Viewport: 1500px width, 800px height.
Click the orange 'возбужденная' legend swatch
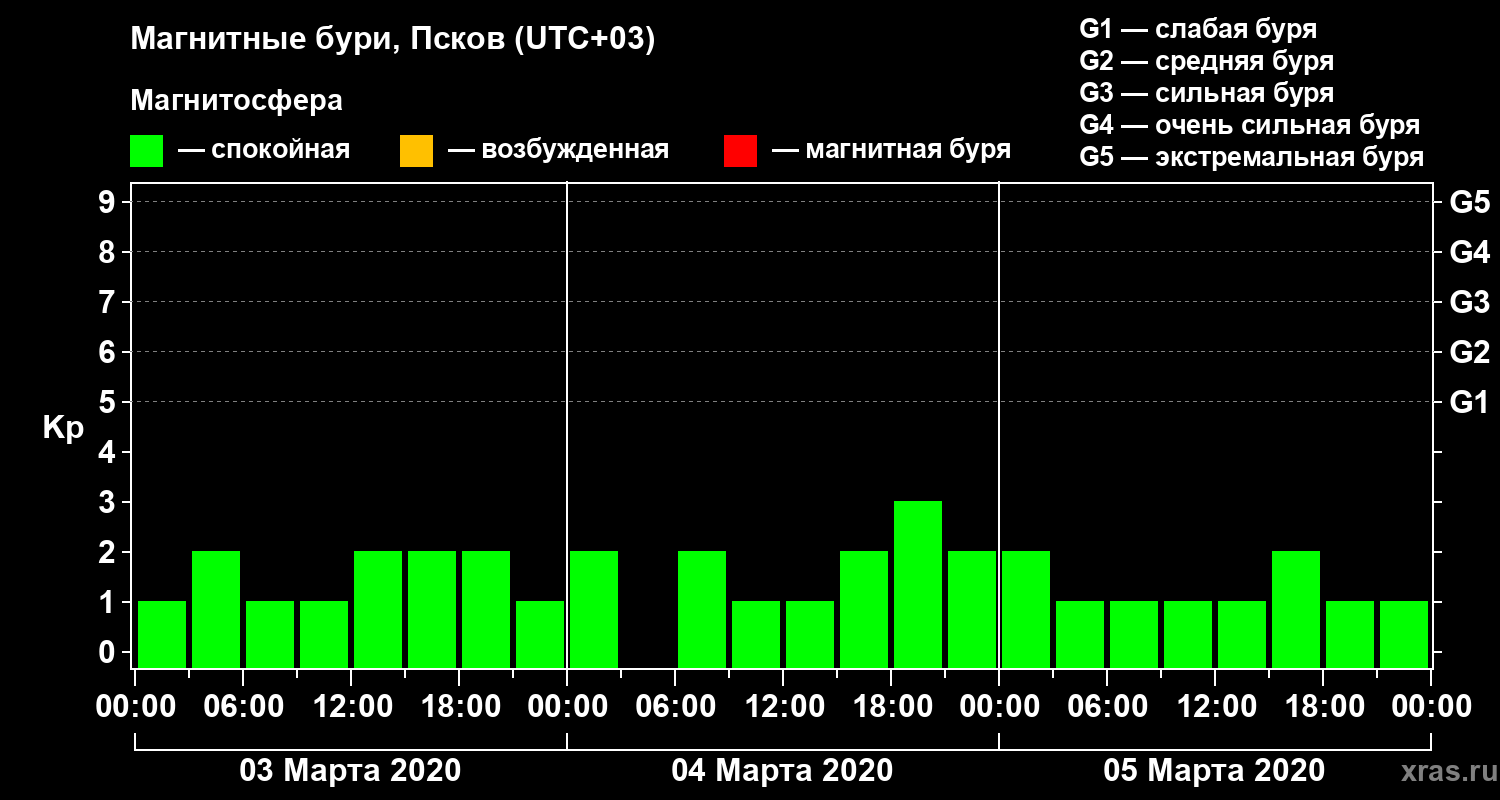pyautogui.click(x=416, y=150)
